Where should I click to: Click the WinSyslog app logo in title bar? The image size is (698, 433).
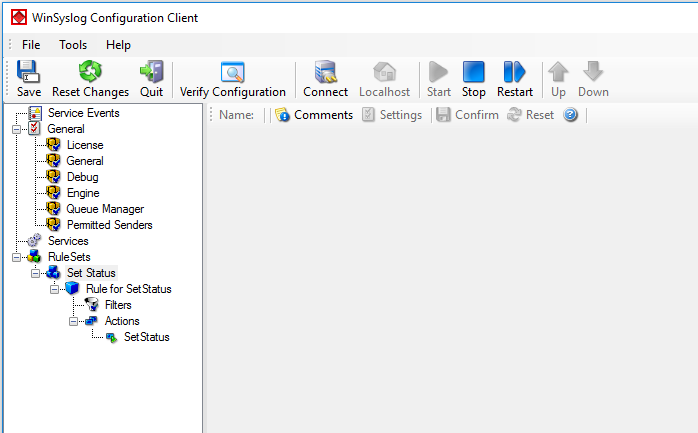pyautogui.click(x=19, y=17)
